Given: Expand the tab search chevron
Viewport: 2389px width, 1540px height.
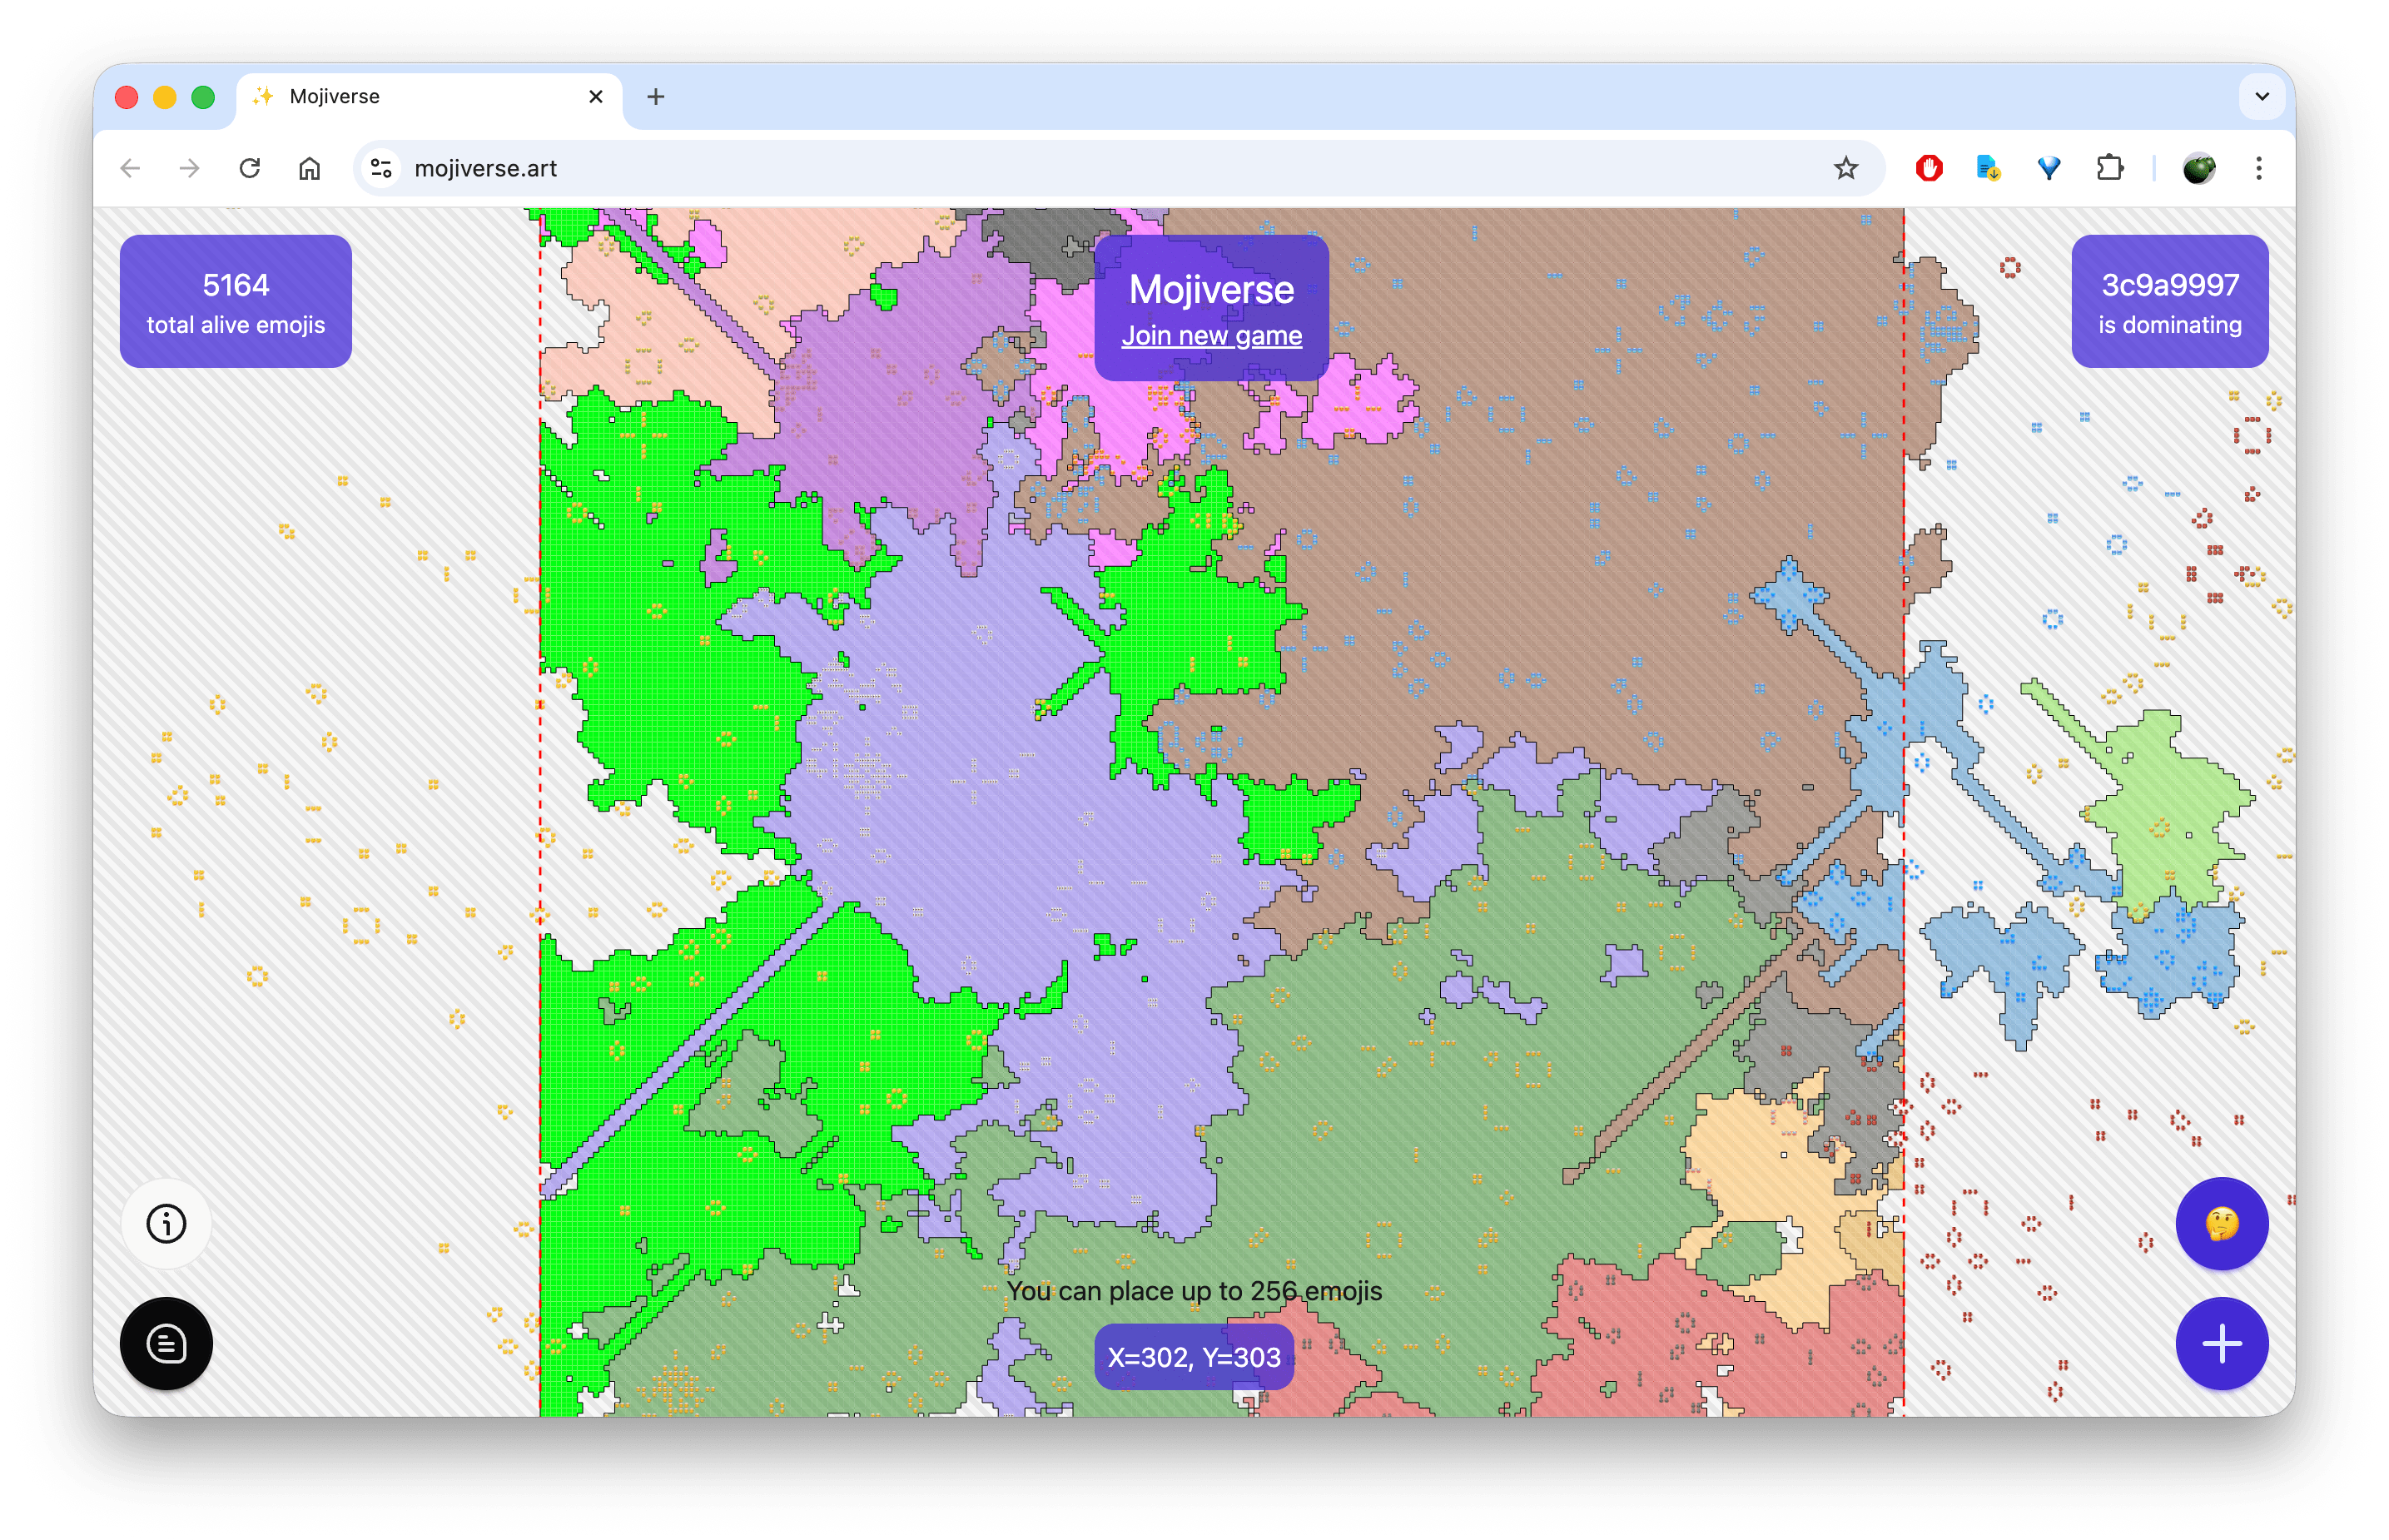Looking at the screenshot, I should (x=2262, y=97).
